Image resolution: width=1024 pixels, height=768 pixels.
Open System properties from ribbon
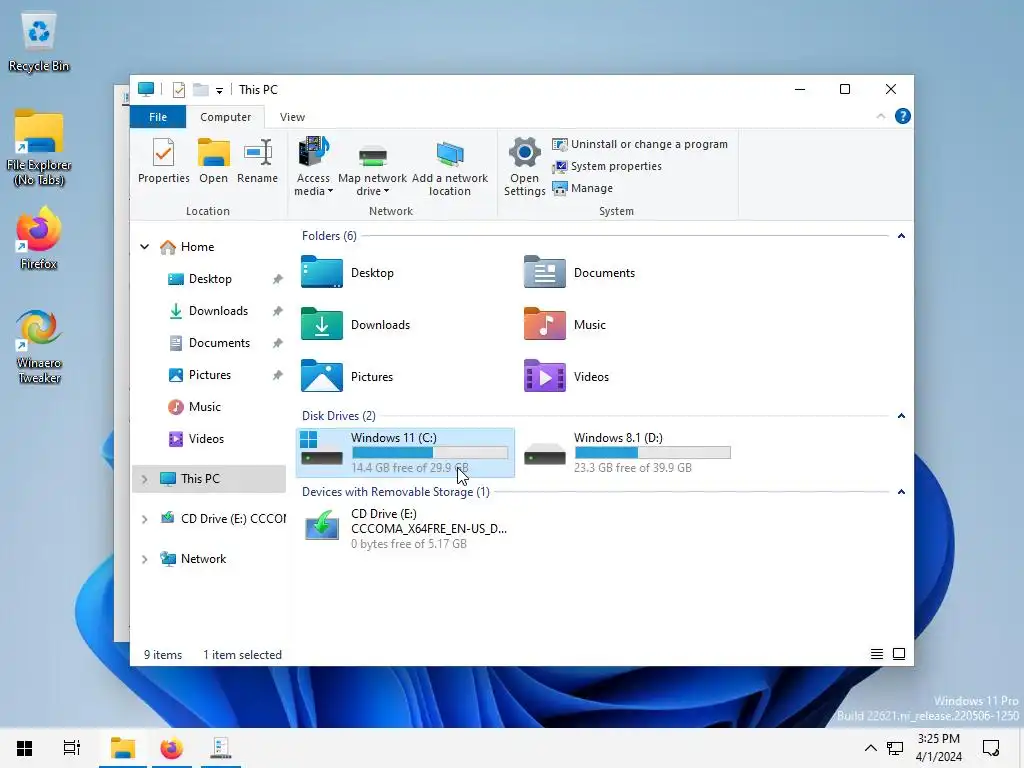(x=607, y=167)
